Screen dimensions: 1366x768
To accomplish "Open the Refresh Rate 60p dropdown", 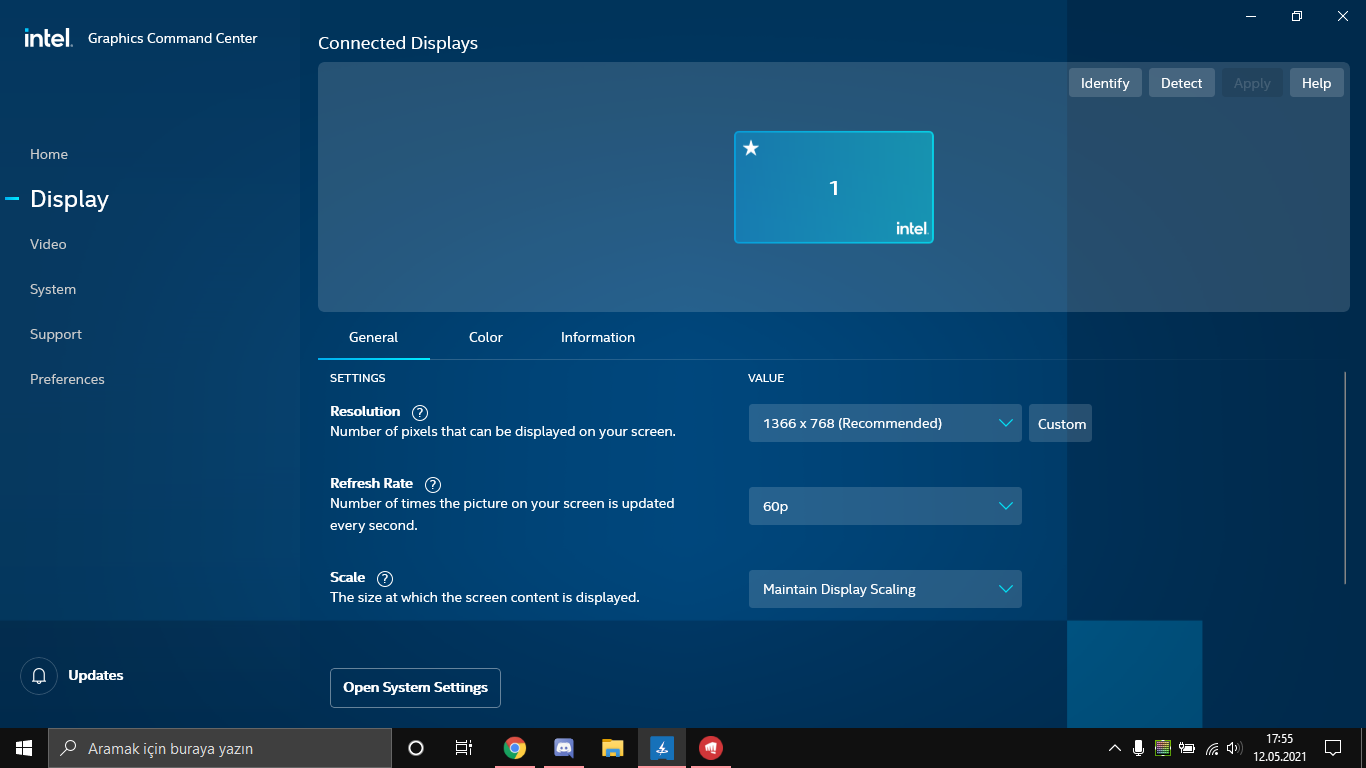I will coord(885,506).
